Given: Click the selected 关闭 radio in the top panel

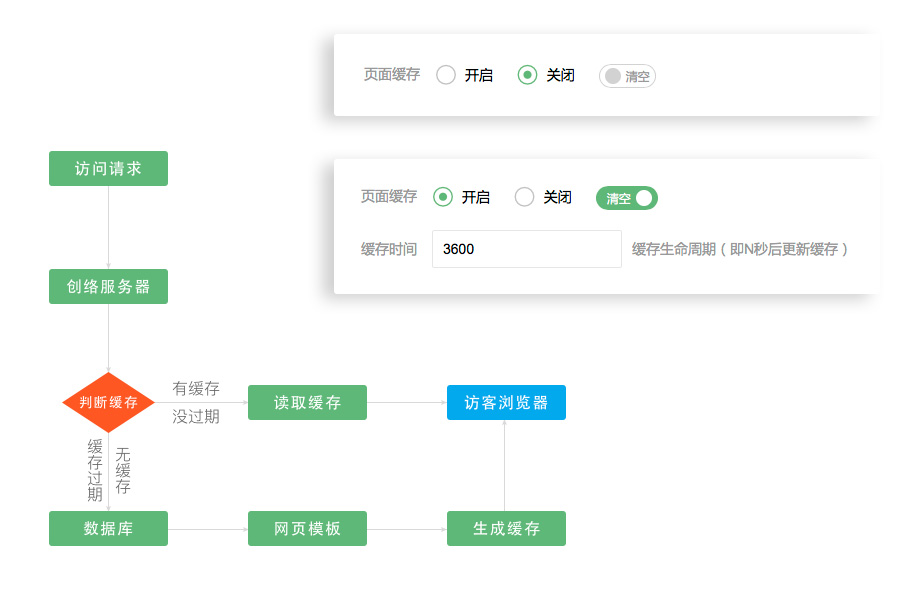Looking at the screenshot, I should (x=528, y=74).
